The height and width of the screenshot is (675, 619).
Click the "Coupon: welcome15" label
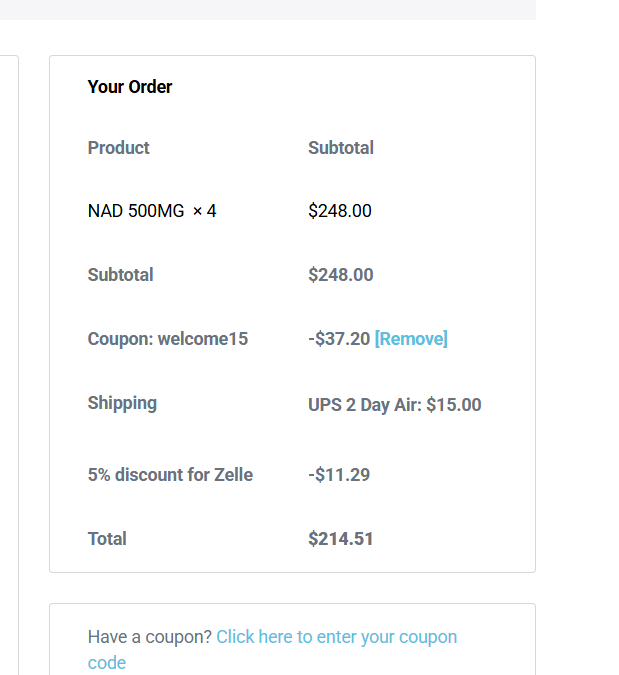point(167,339)
